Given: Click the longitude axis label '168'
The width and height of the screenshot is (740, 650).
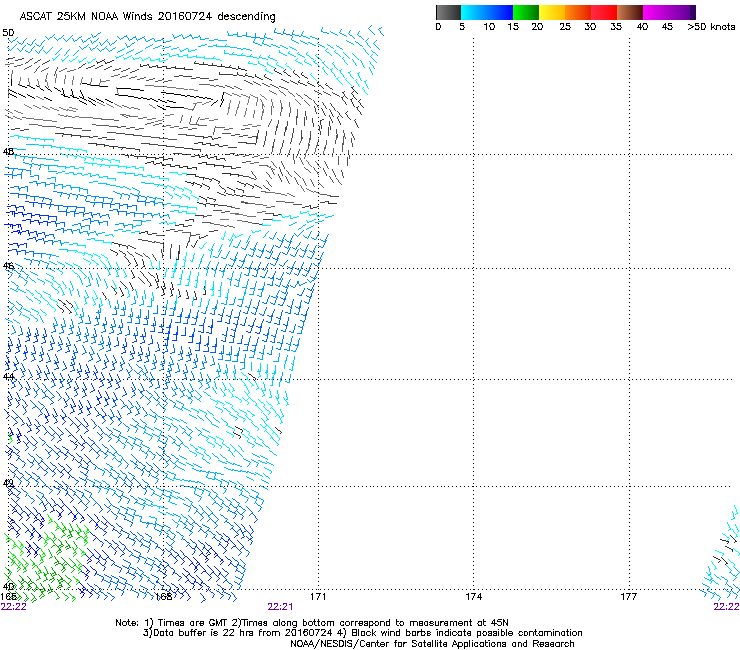Looking at the screenshot, I should pyautogui.click(x=164, y=597).
